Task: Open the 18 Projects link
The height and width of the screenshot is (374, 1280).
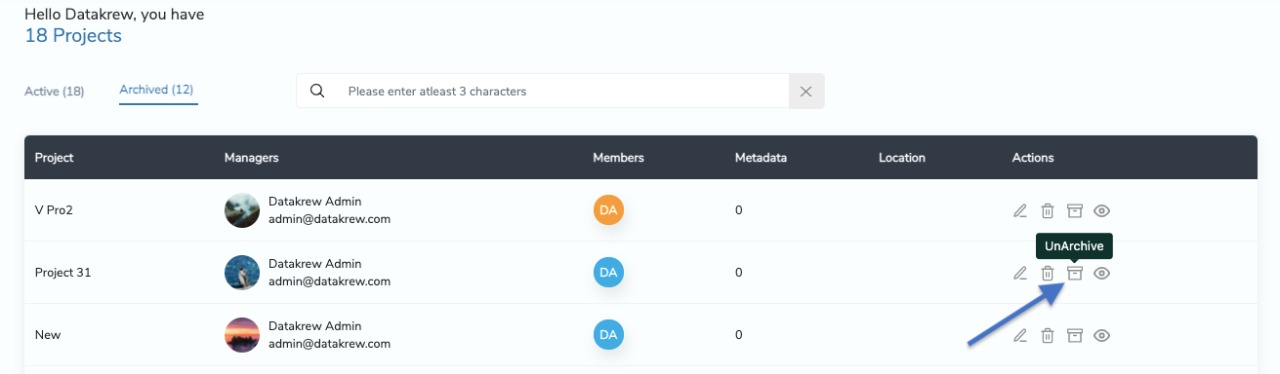Action: [x=73, y=36]
